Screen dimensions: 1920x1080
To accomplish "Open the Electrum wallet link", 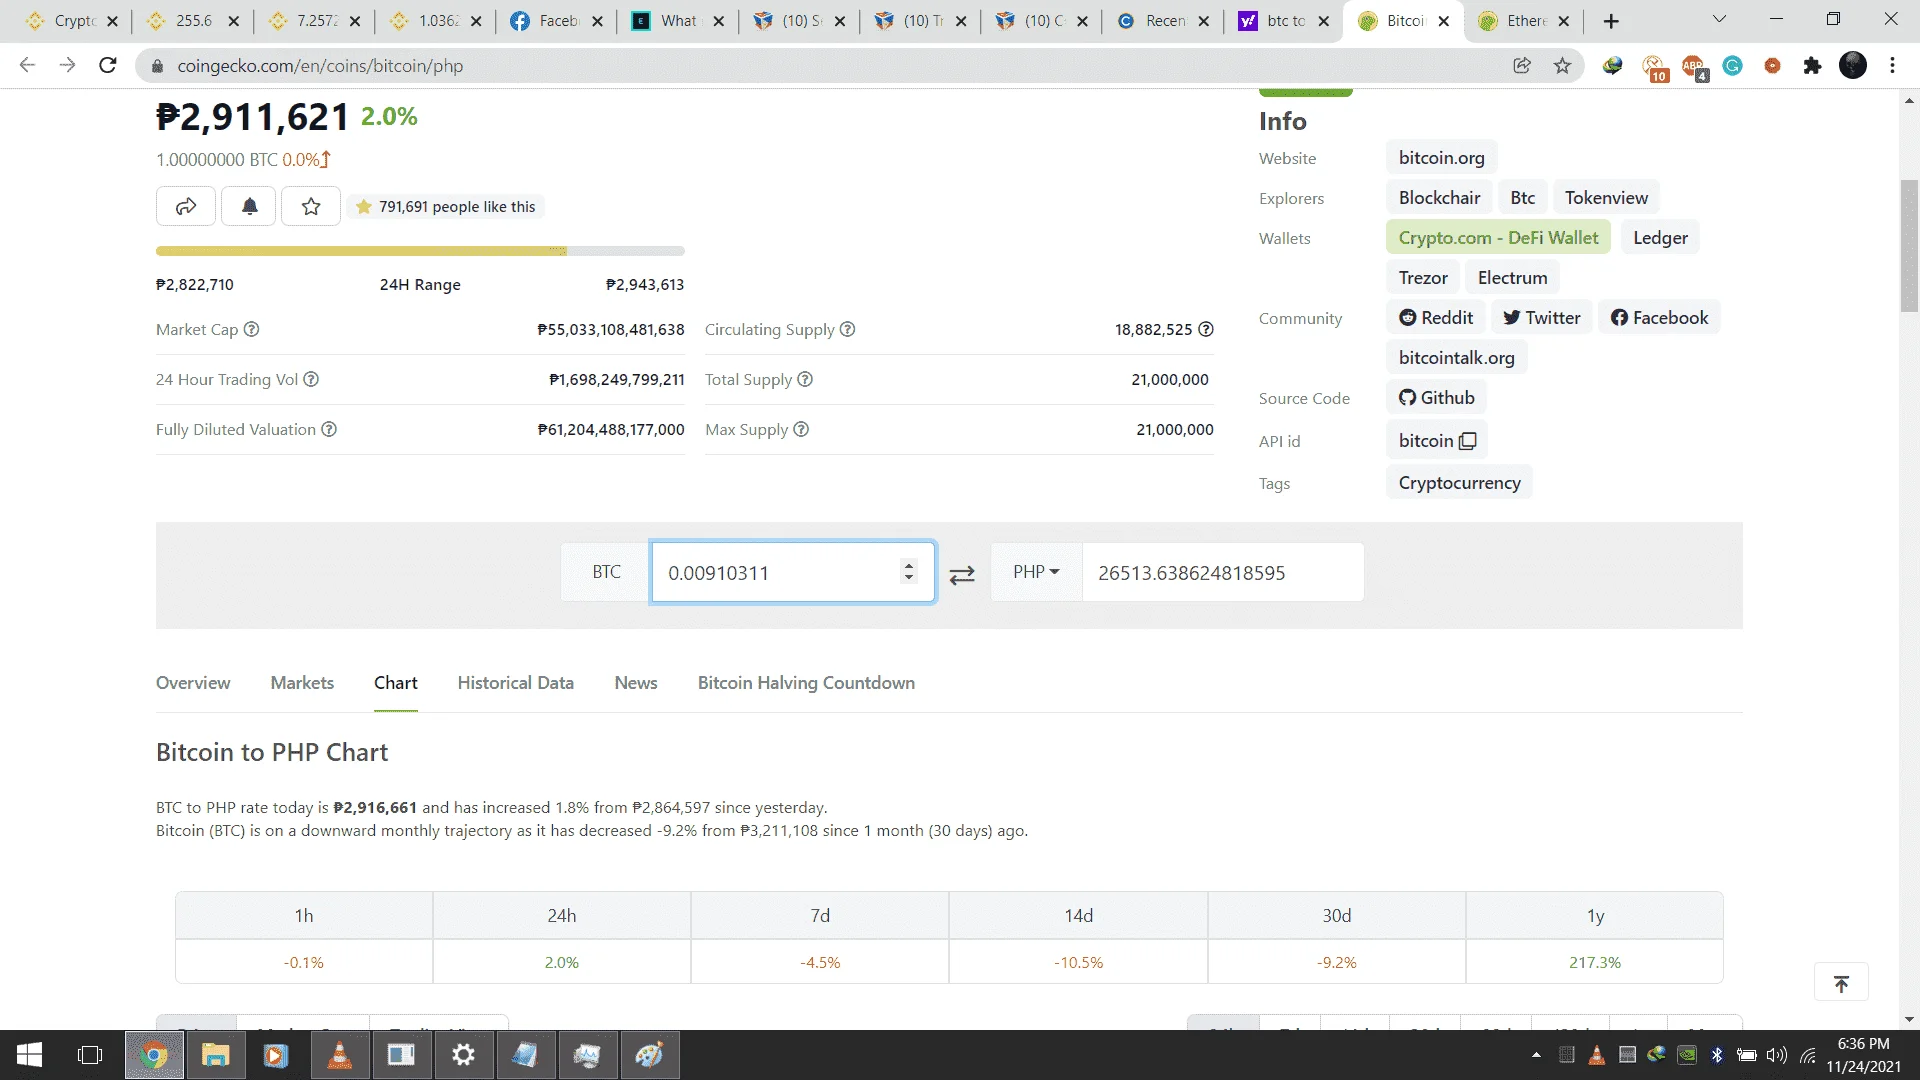I will click(x=1512, y=278).
